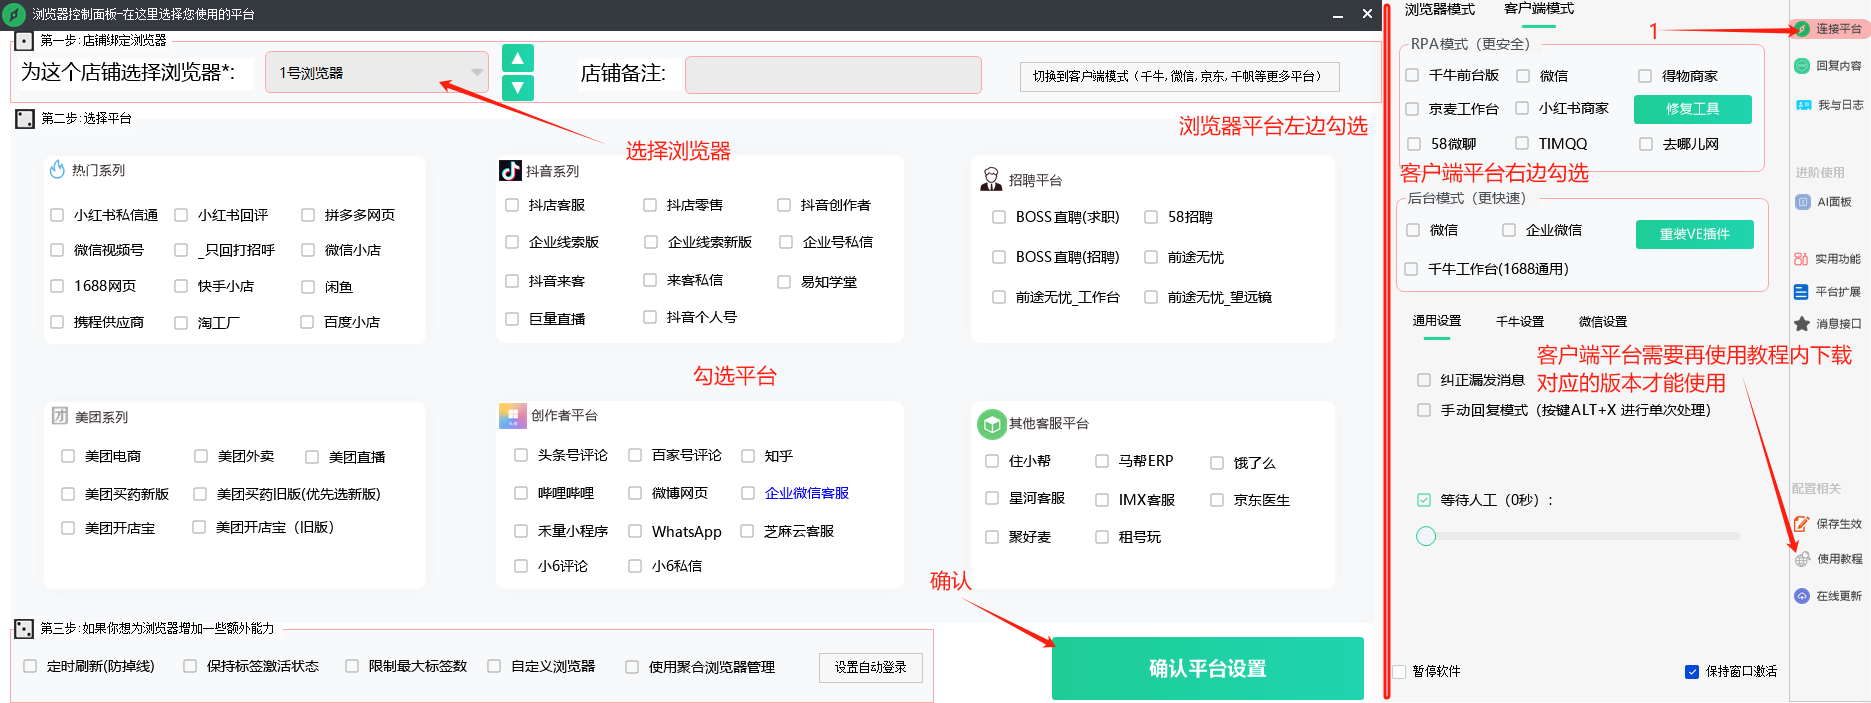Screen dimensions: 1871x703
Task: Check the WhatsApp platform checkbox
Action: [x=635, y=531]
